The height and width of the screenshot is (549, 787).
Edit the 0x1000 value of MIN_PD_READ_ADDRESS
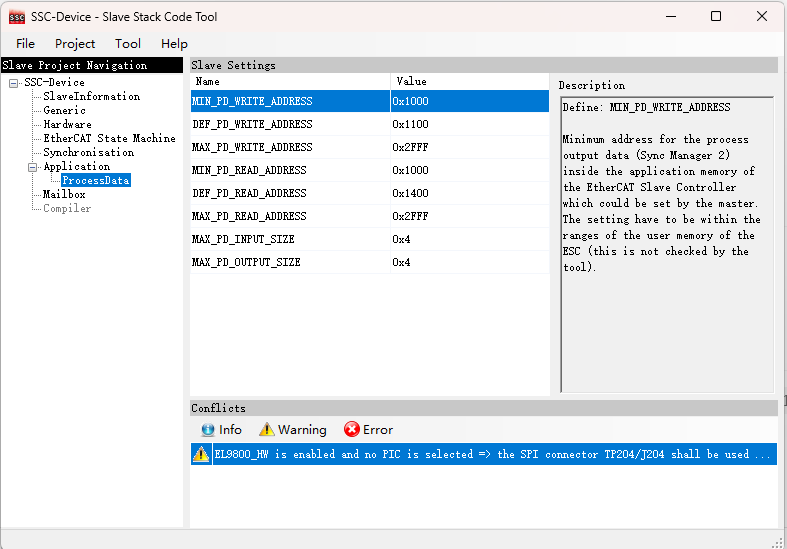[470, 171]
